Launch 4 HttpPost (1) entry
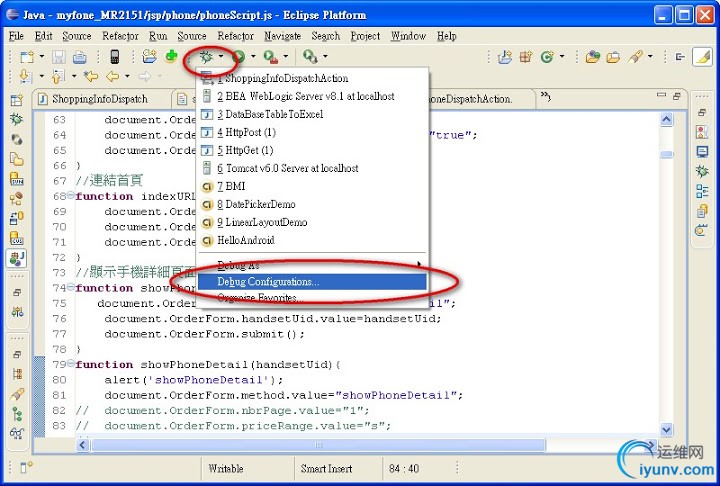The height and width of the screenshot is (486, 720). click(312, 132)
